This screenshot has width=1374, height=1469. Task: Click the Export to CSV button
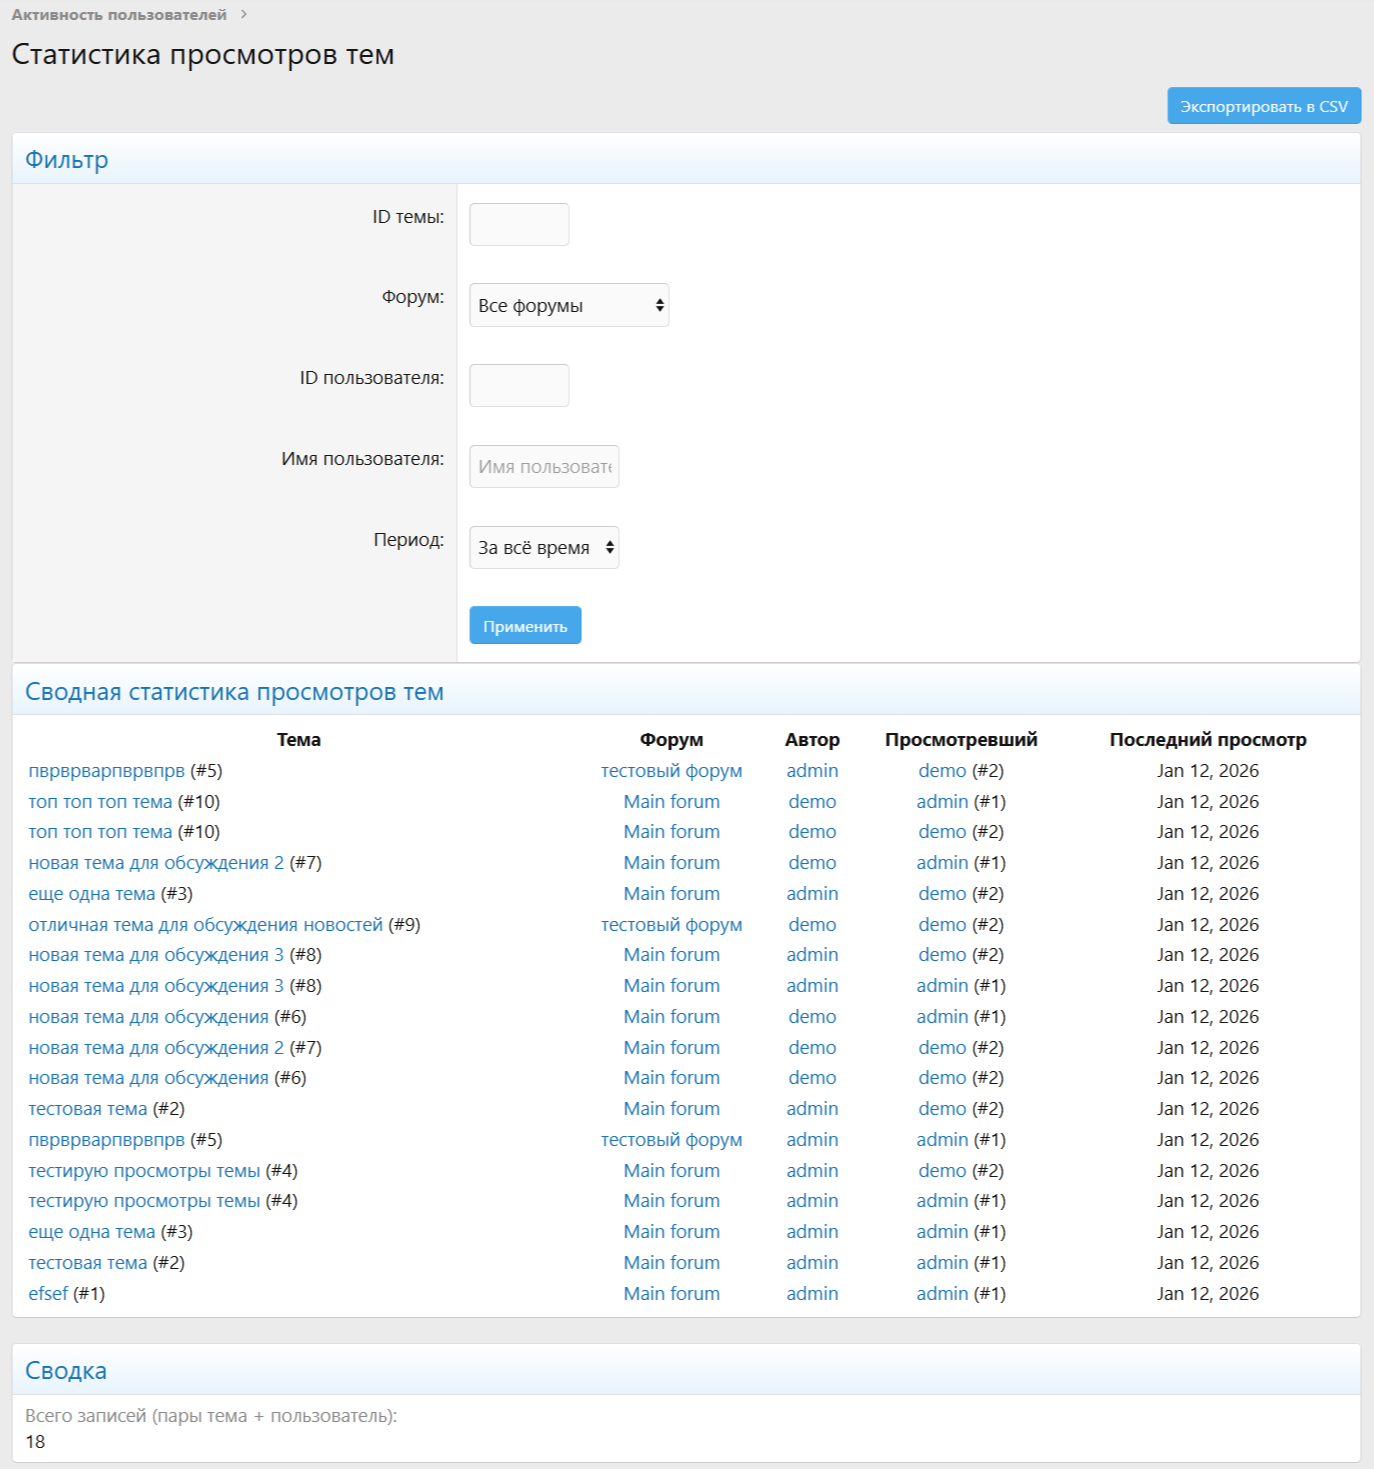coord(1263,106)
